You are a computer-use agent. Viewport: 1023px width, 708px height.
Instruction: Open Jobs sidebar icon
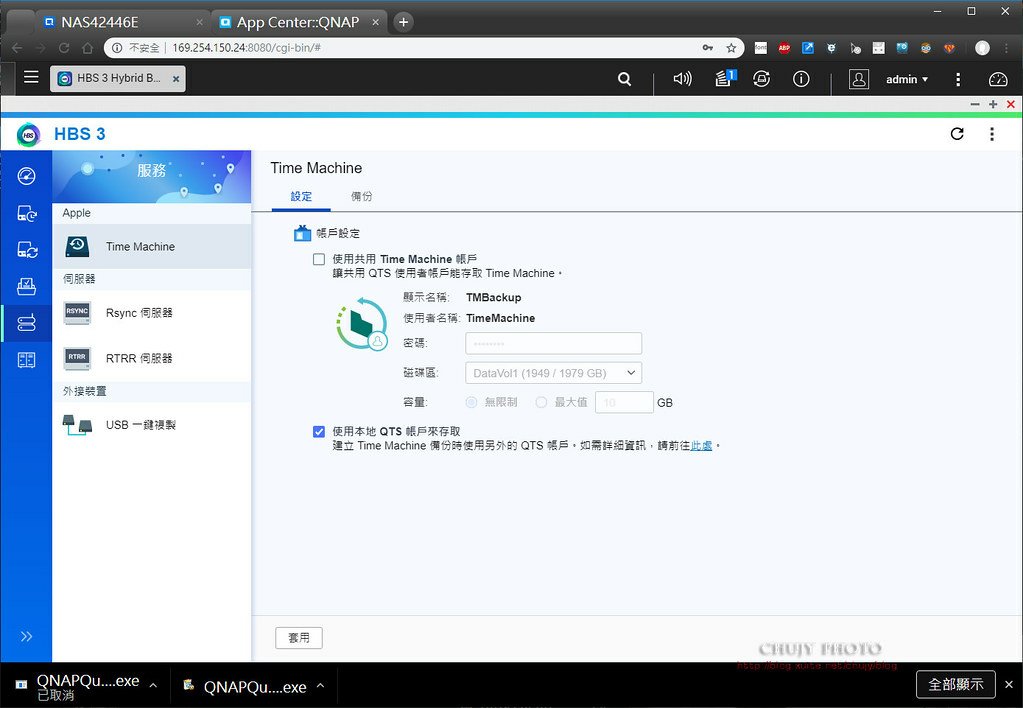tap(26, 286)
